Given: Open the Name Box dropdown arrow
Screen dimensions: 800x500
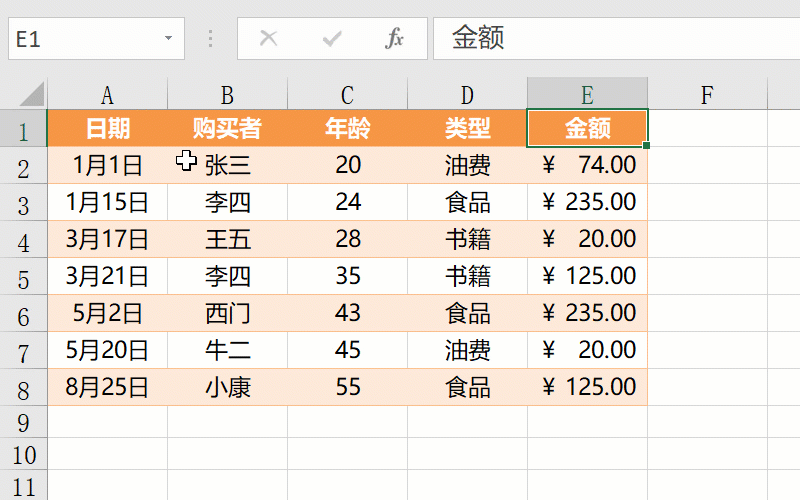Looking at the screenshot, I should (x=168, y=38).
